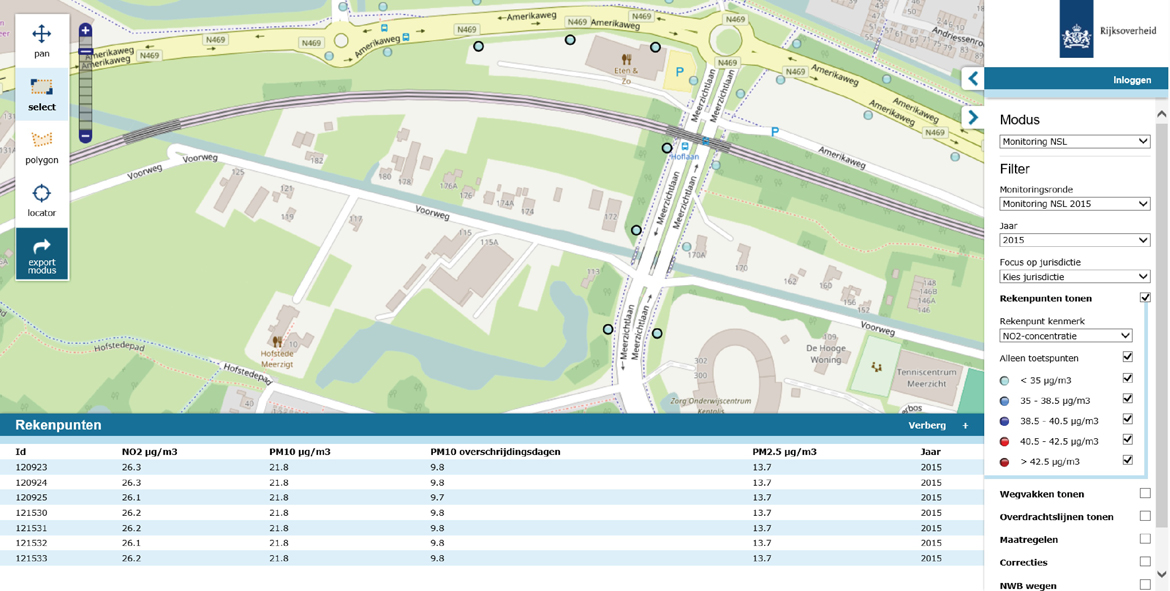Uncheck Rekenpunten tonen checkbox
This screenshot has width=1170, height=591.
pos(1145,298)
